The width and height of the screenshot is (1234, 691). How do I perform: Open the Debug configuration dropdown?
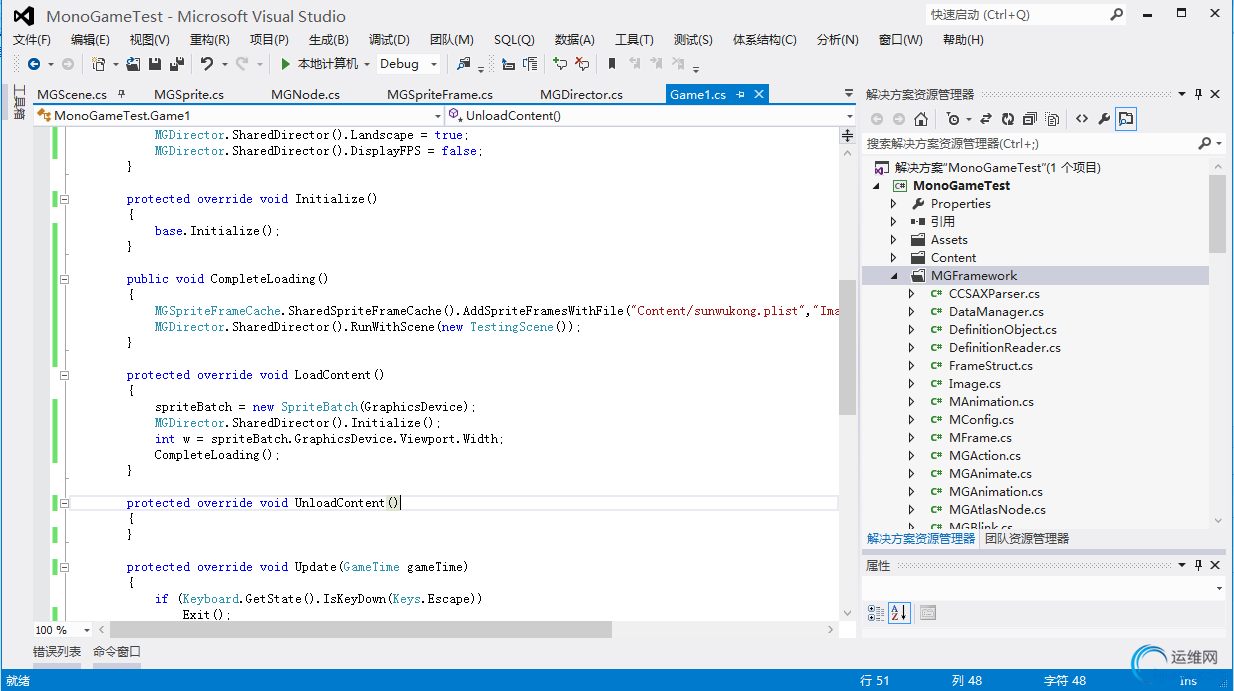pyautogui.click(x=434, y=64)
